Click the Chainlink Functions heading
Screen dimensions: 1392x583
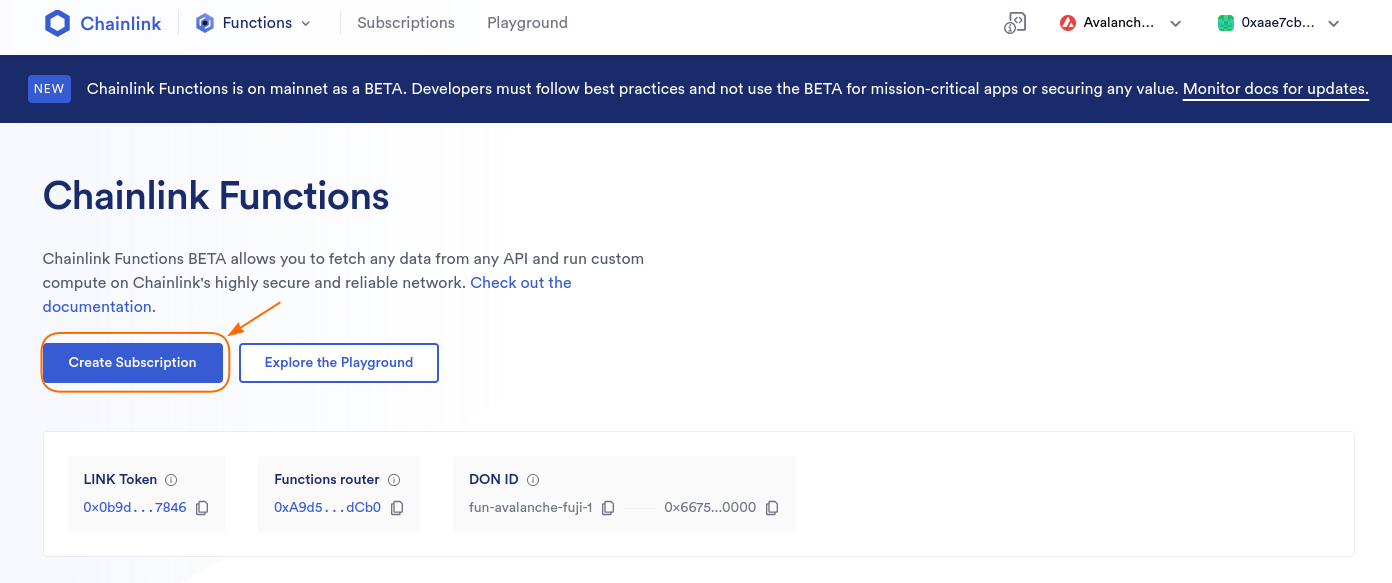point(216,196)
